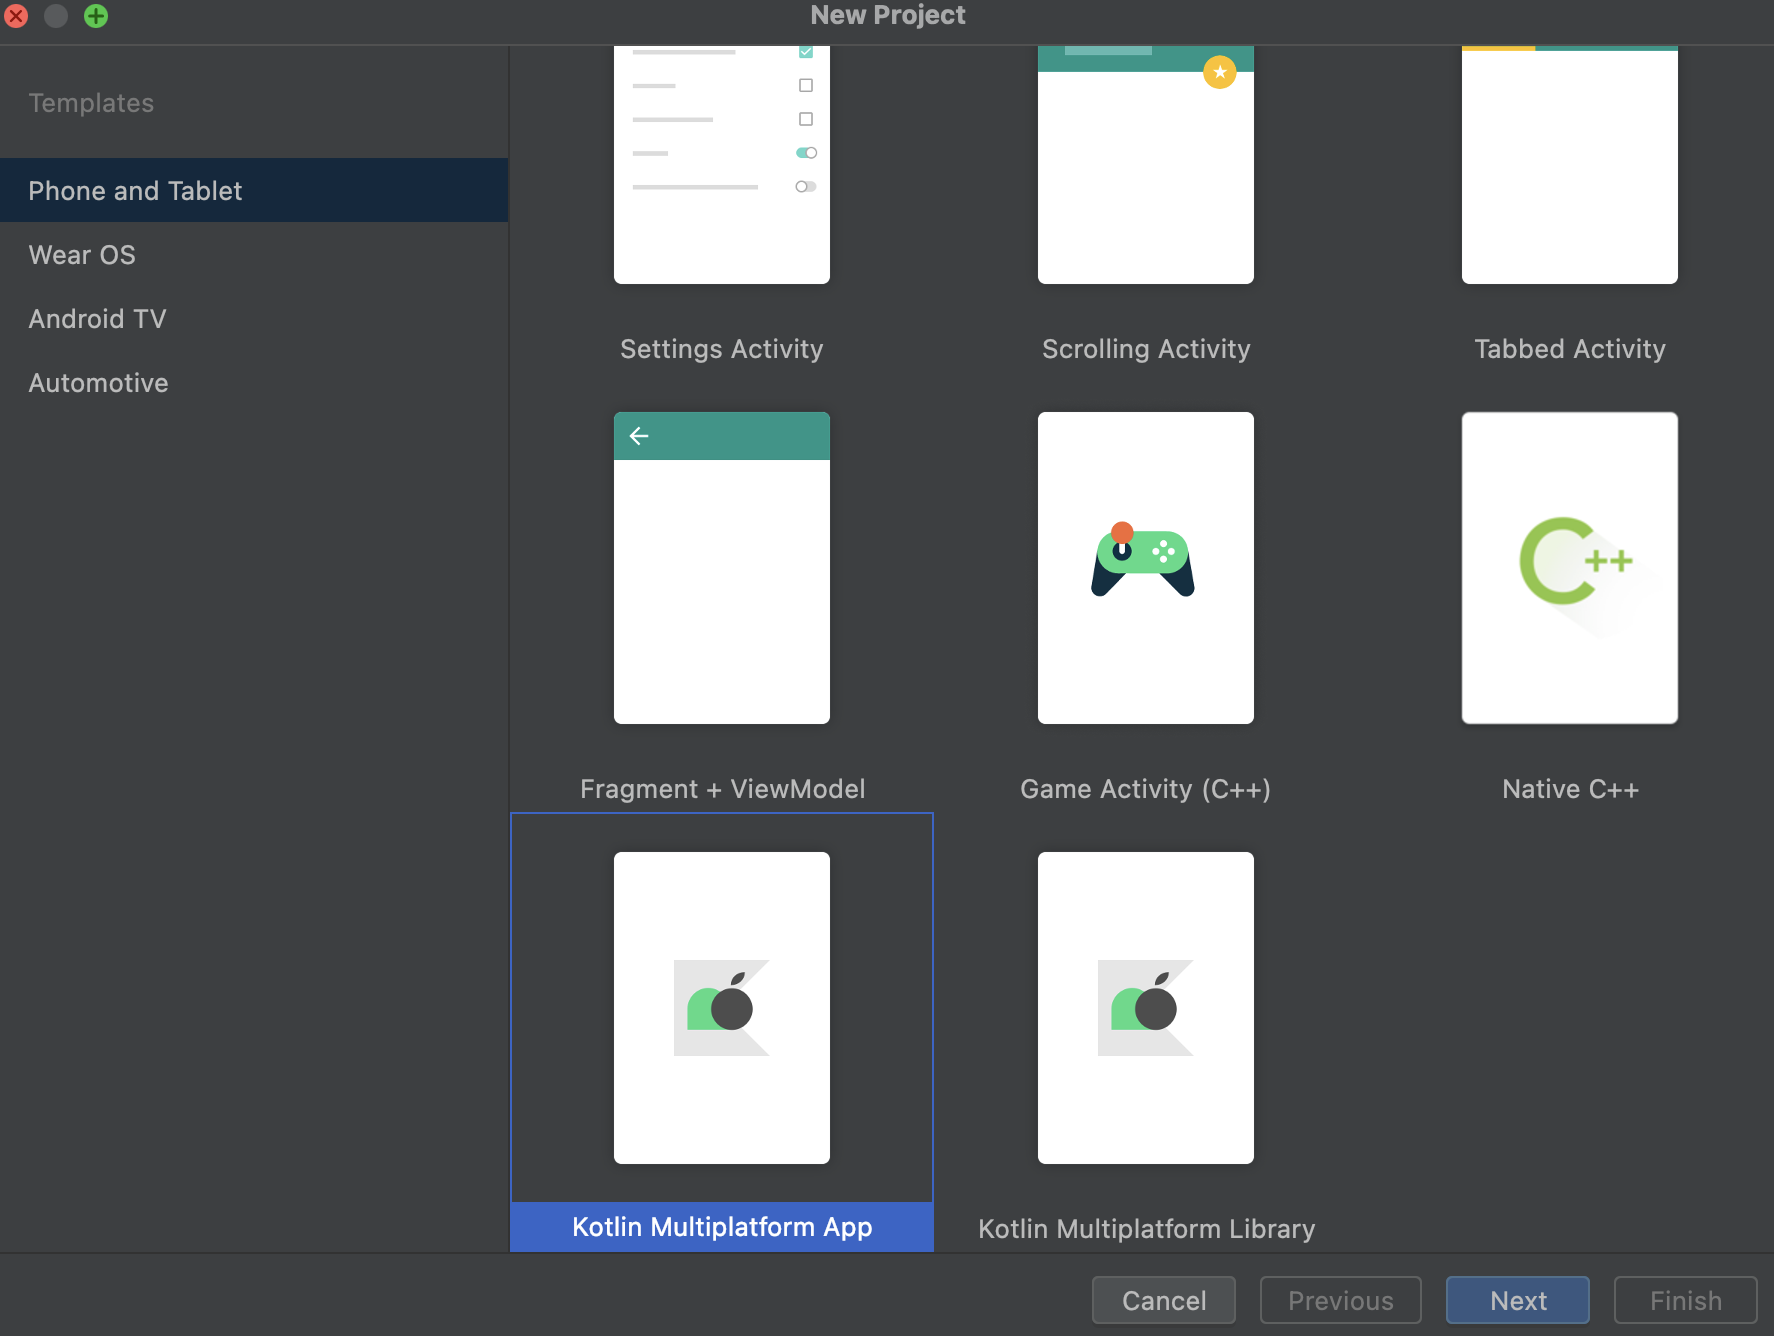Screen dimensions: 1774x1336
Task: Select Kotlin Multiplatform App icon
Action: tap(721, 1008)
